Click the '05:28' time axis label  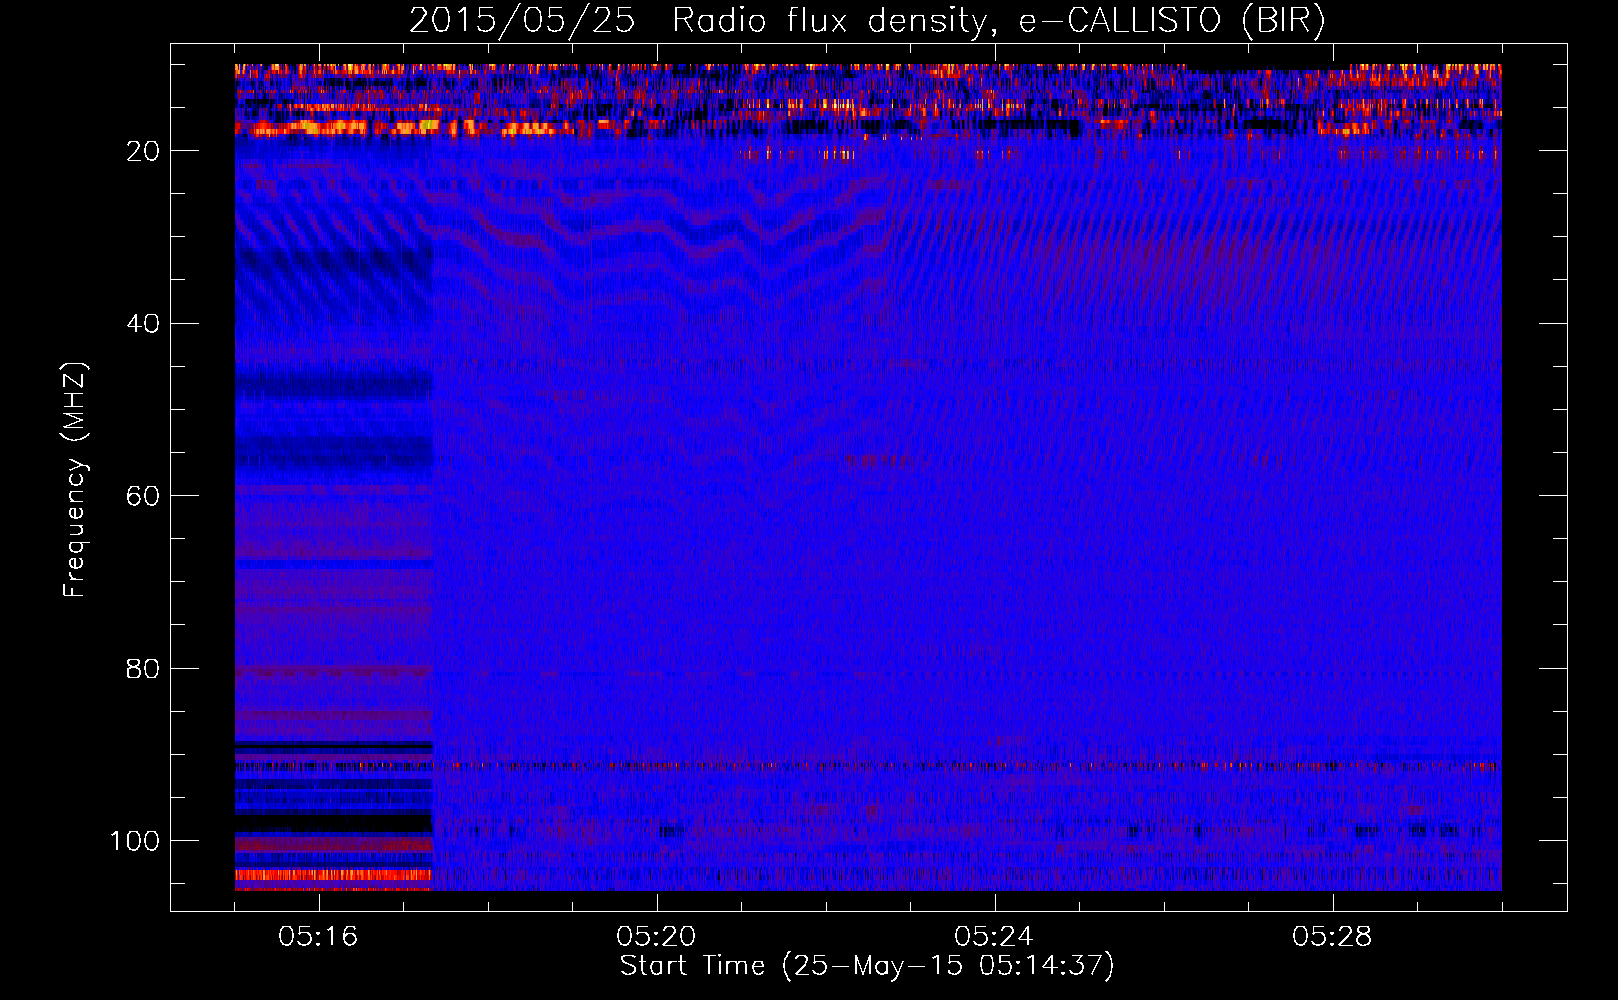pos(1332,937)
